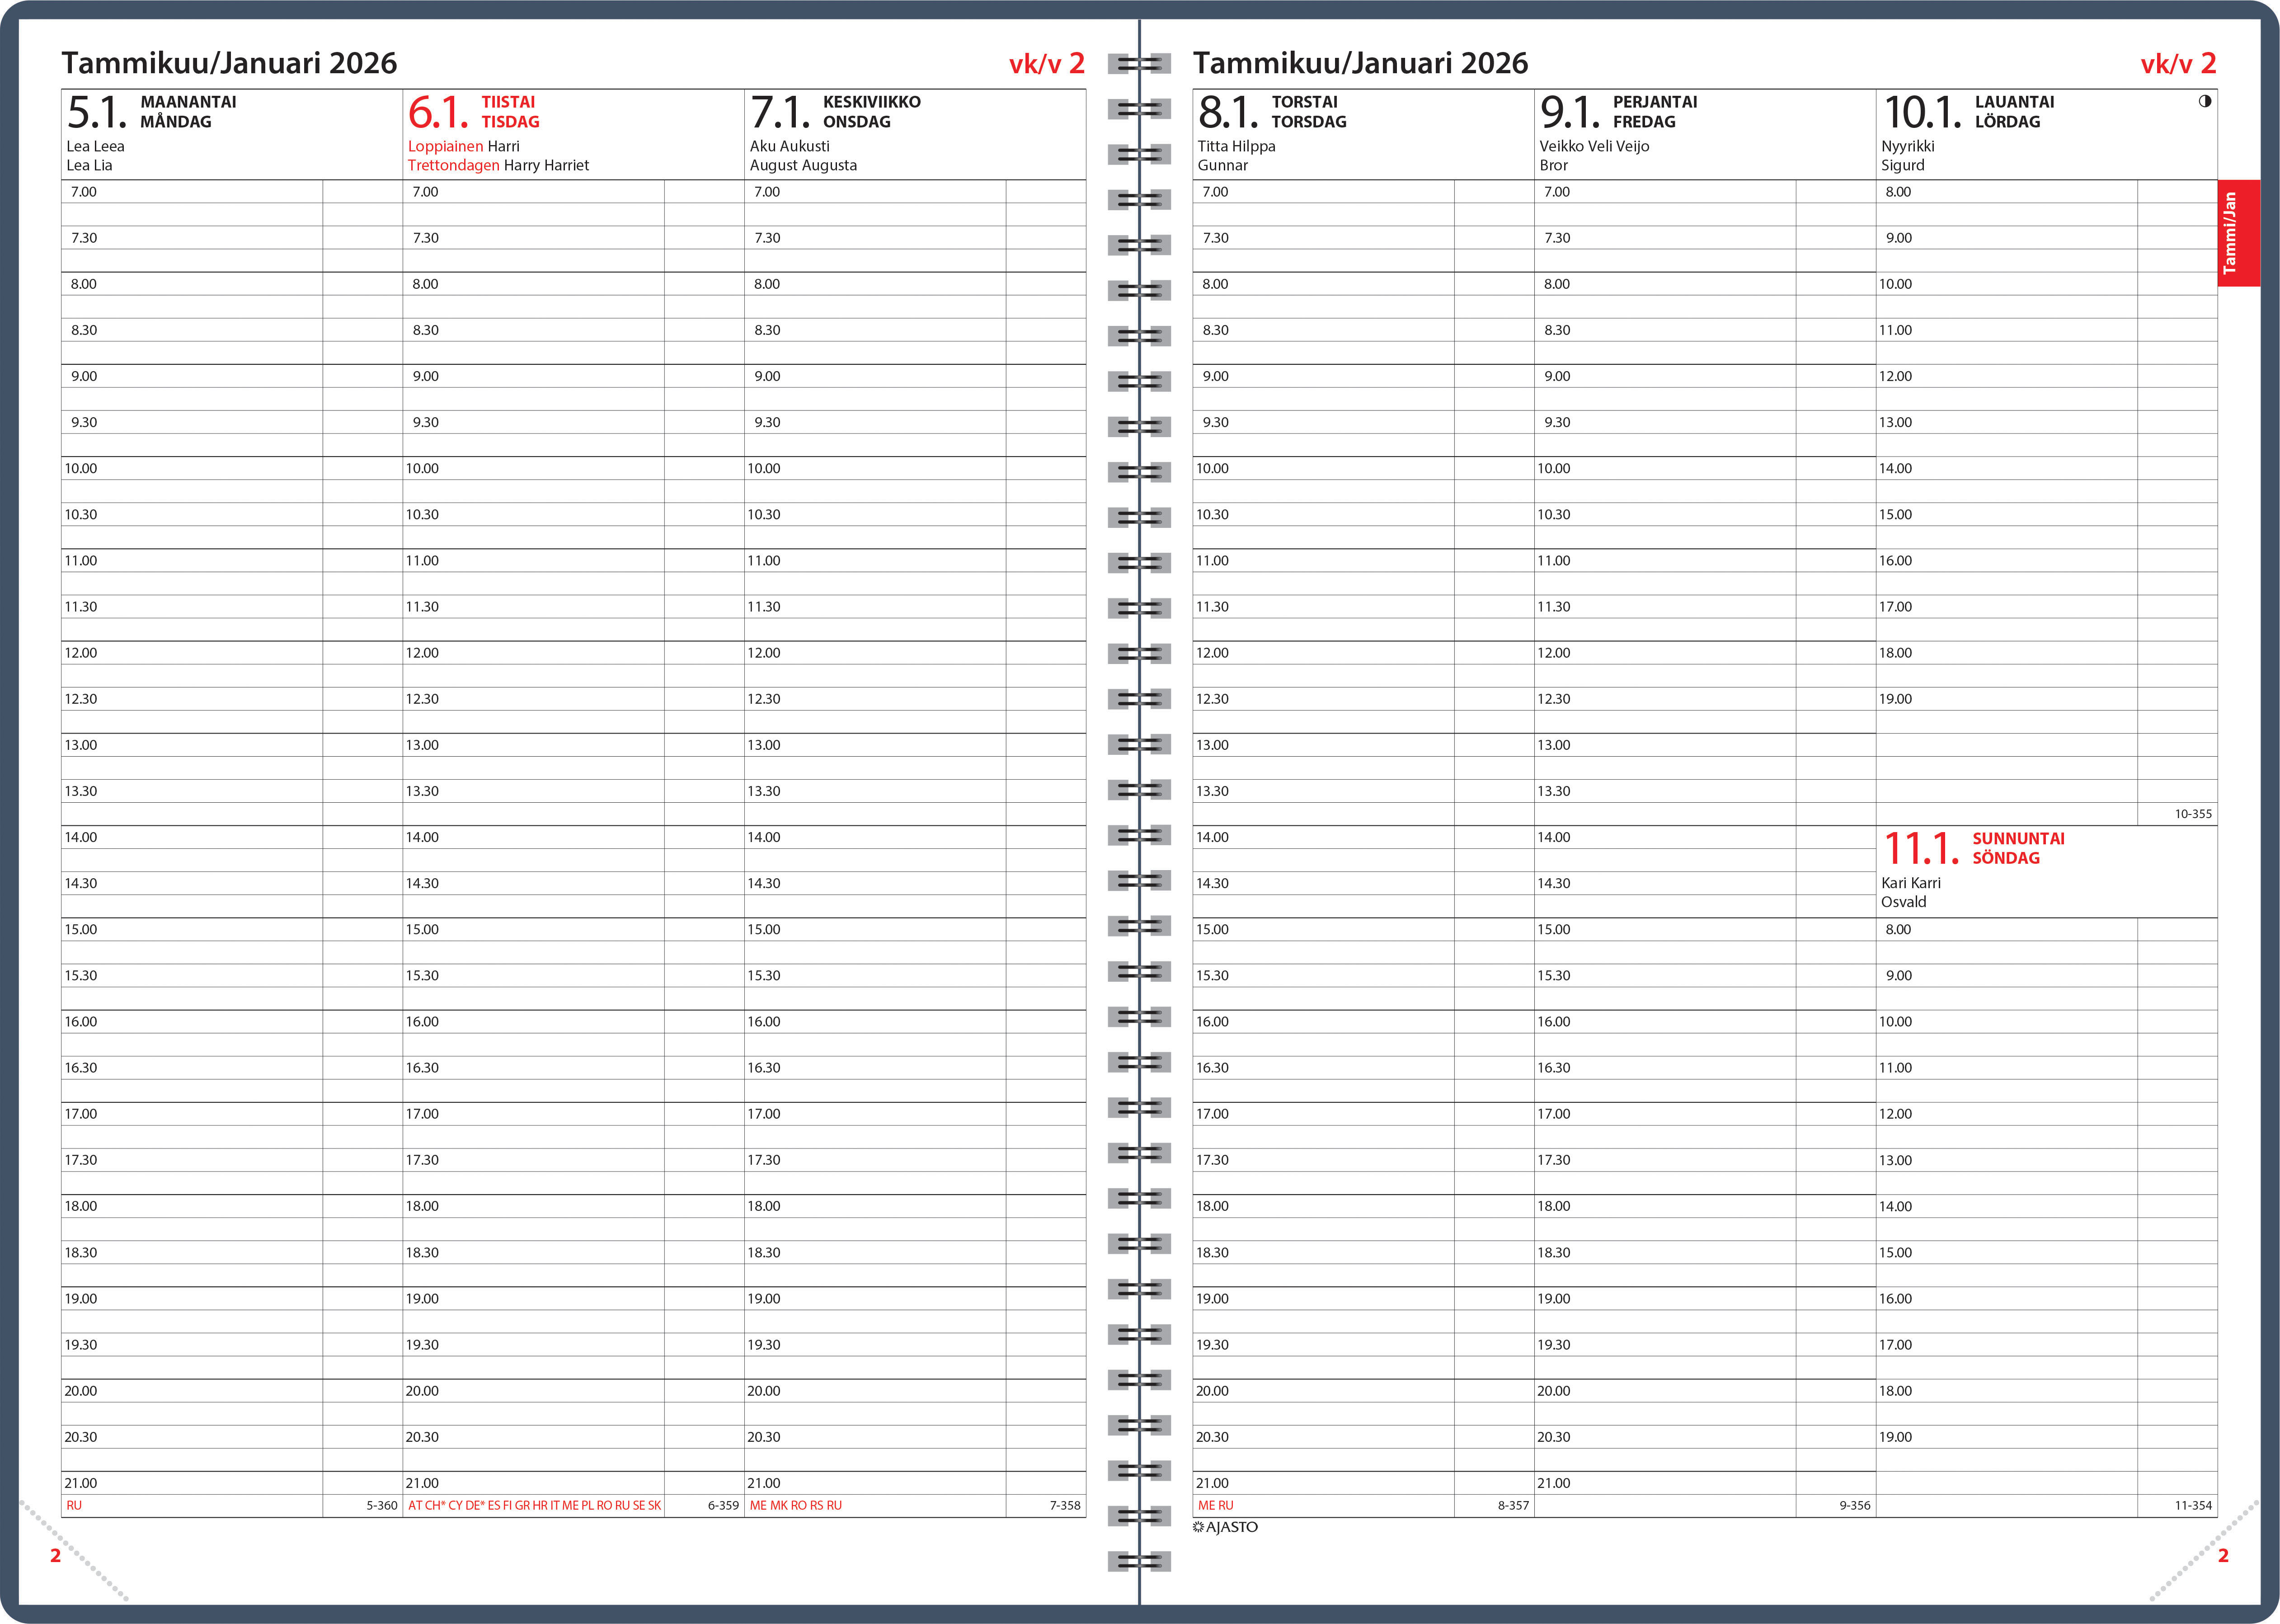Click the half-moon phase icon on Saturday
The image size is (2280, 1624).
click(x=2204, y=101)
